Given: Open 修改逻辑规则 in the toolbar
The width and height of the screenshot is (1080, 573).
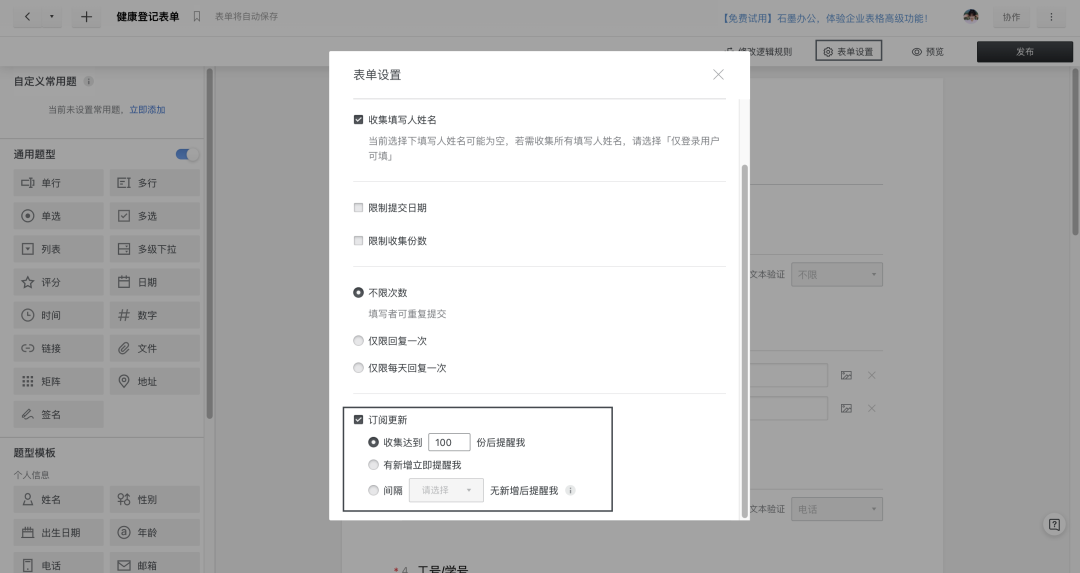Looking at the screenshot, I should point(759,52).
